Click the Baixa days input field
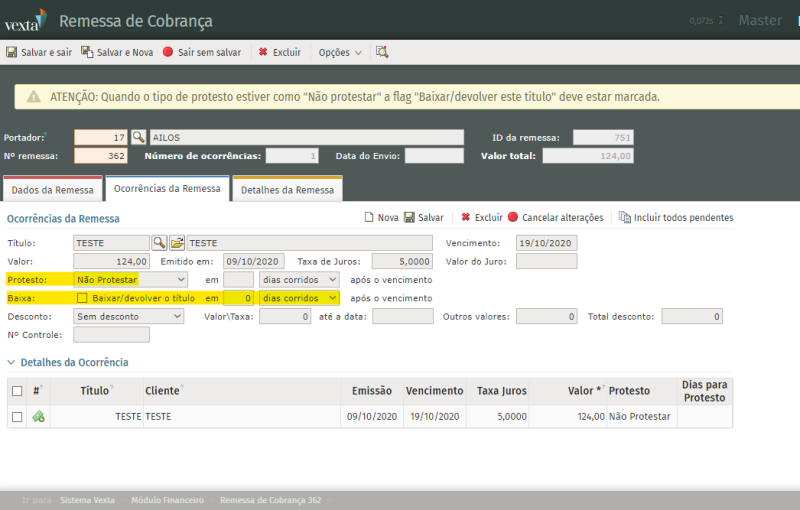Image resolution: width=800 pixels, height=510 pixels. point(238,298)
